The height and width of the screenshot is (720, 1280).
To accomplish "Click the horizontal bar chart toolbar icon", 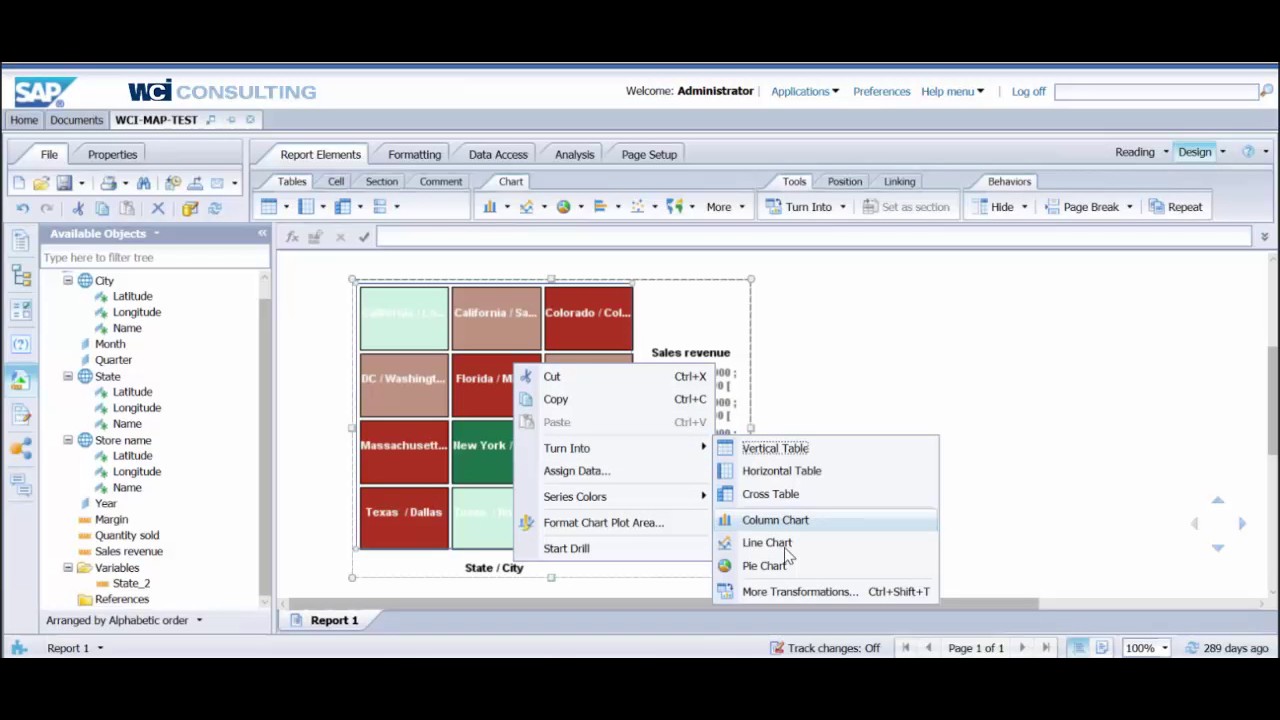I will [600, 207].
